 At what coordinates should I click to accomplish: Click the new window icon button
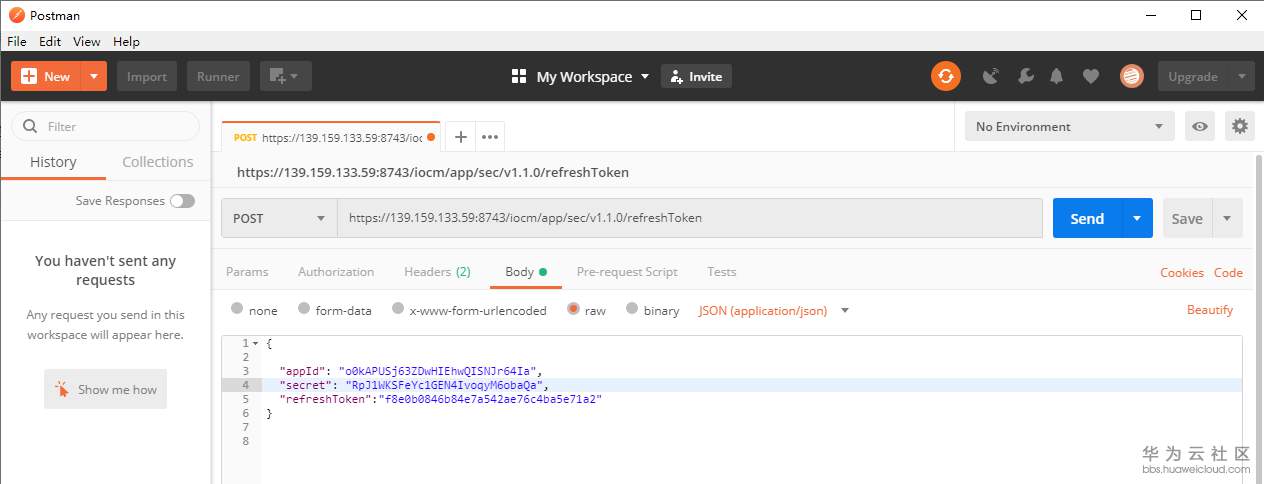coord(278,76)
